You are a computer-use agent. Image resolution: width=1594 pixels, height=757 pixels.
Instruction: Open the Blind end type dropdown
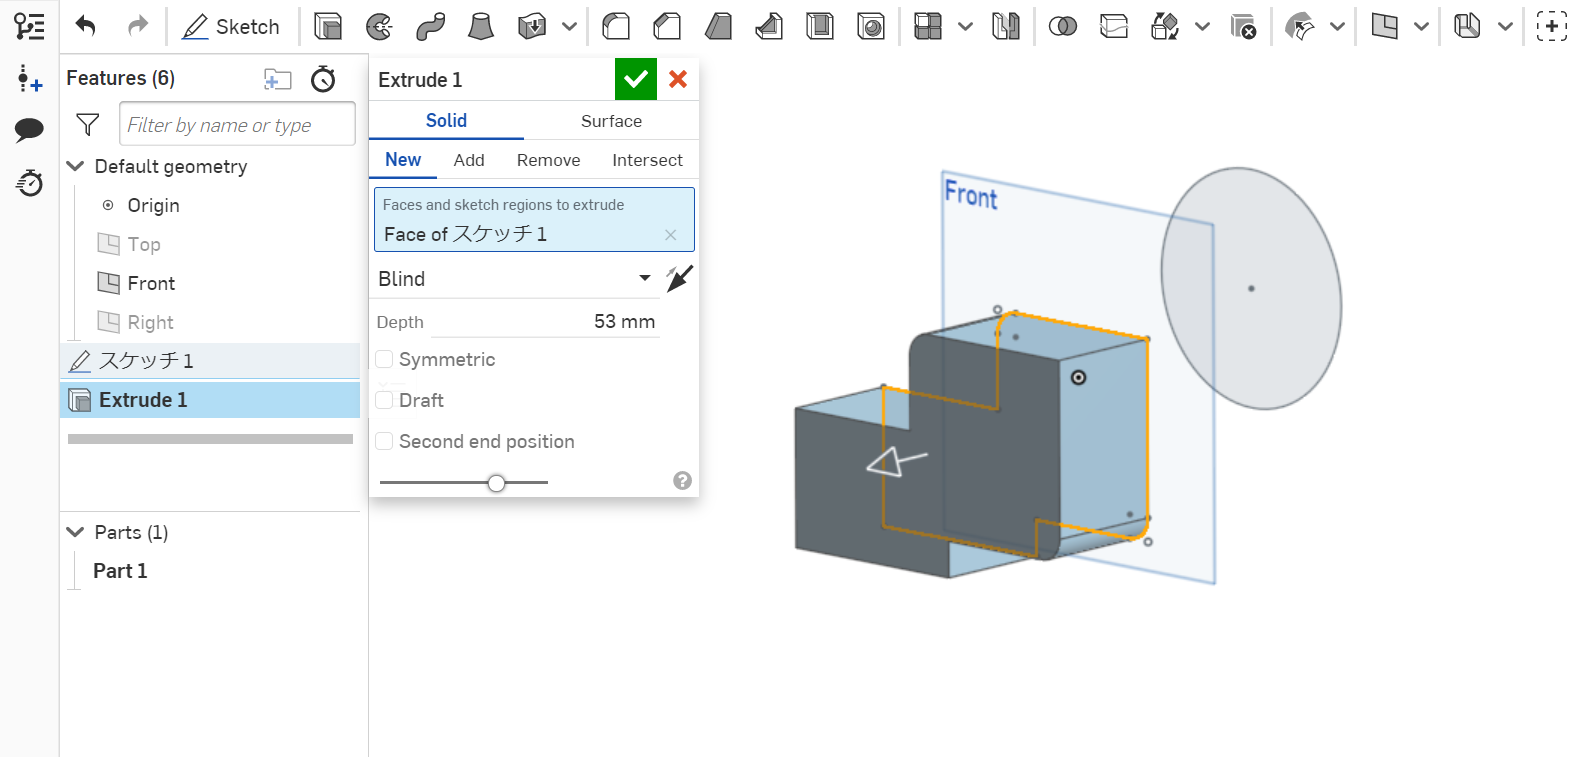(x=517, y=279)
